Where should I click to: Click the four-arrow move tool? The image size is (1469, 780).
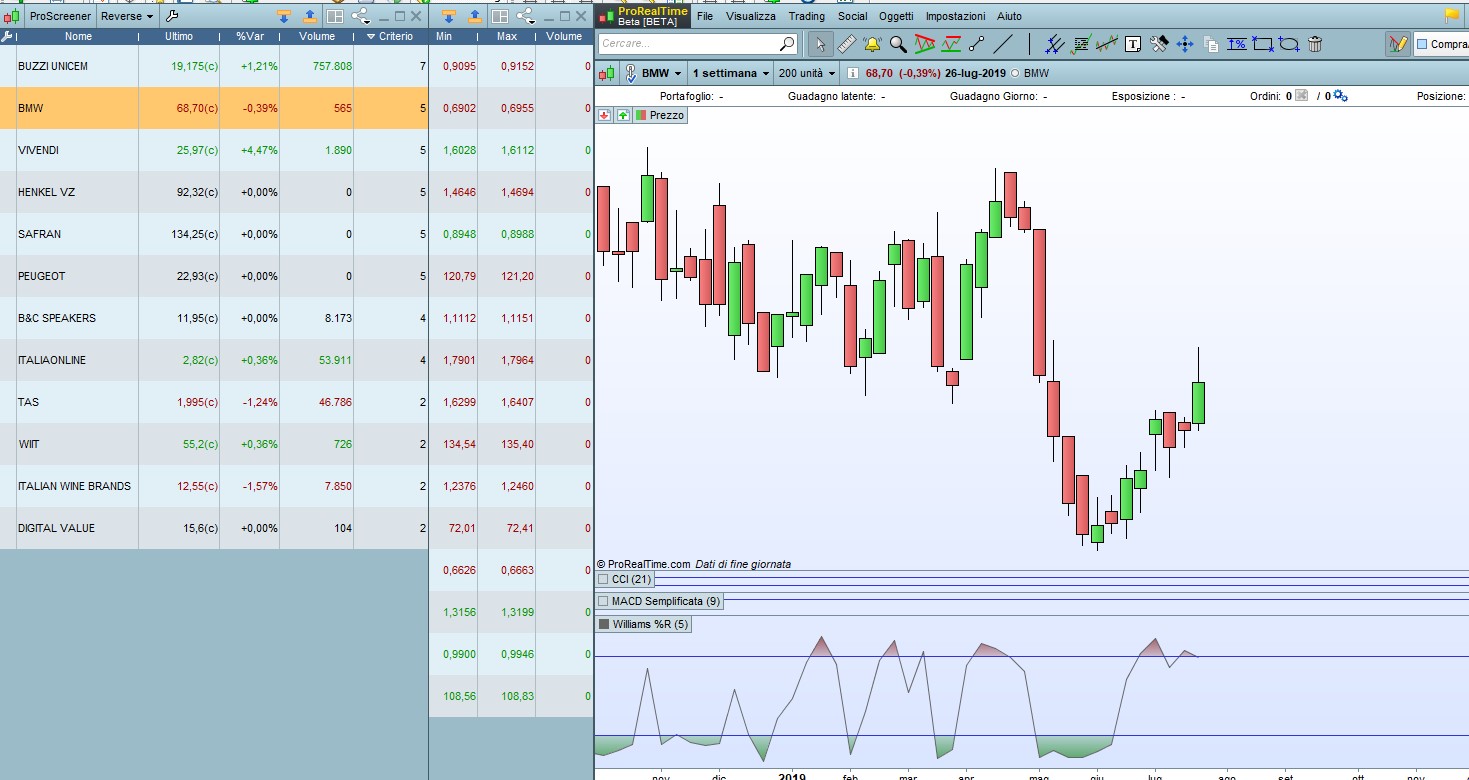click(1185, 44)
